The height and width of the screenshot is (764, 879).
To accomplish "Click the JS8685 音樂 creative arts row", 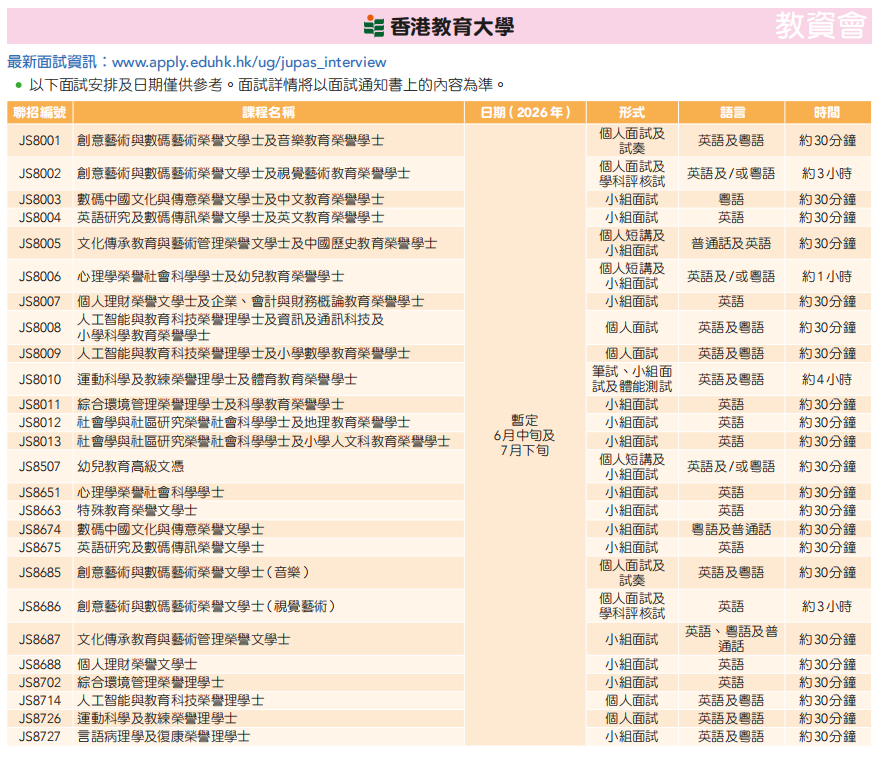I will (x=200, y=572).
